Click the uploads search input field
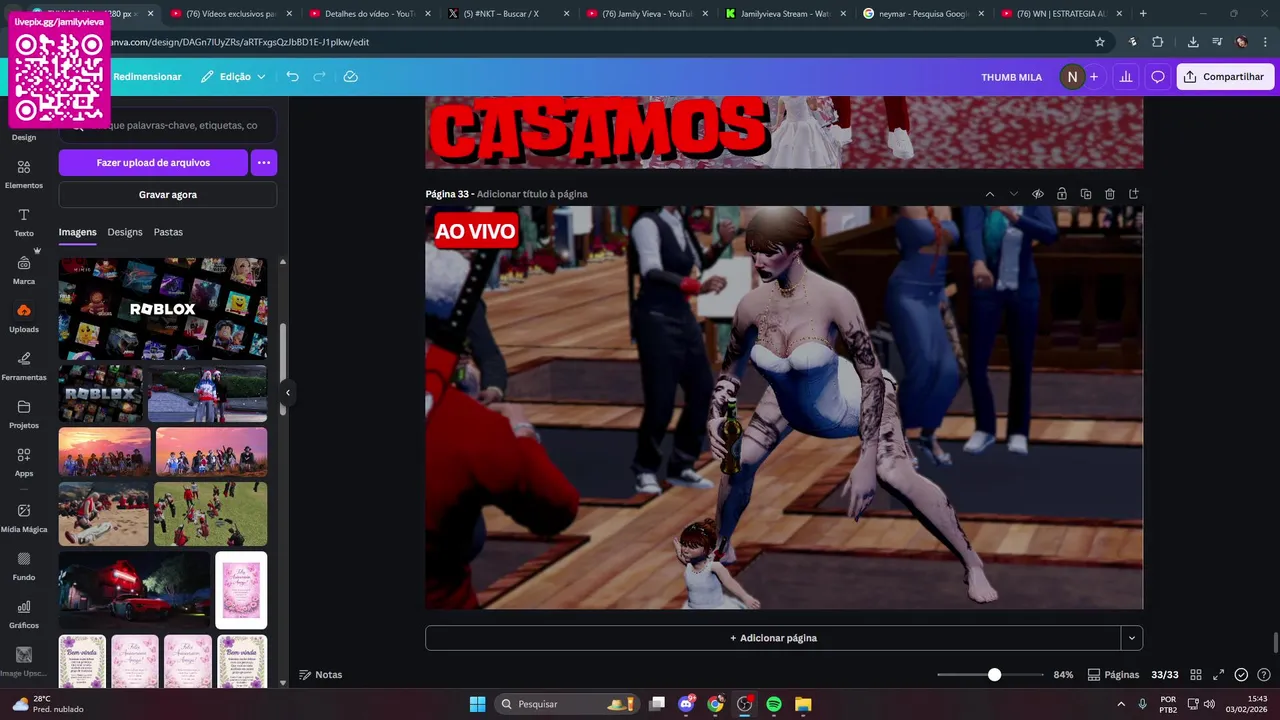Image resolution: width=1280 pixels, height=720 pixels. coord(168,125)
